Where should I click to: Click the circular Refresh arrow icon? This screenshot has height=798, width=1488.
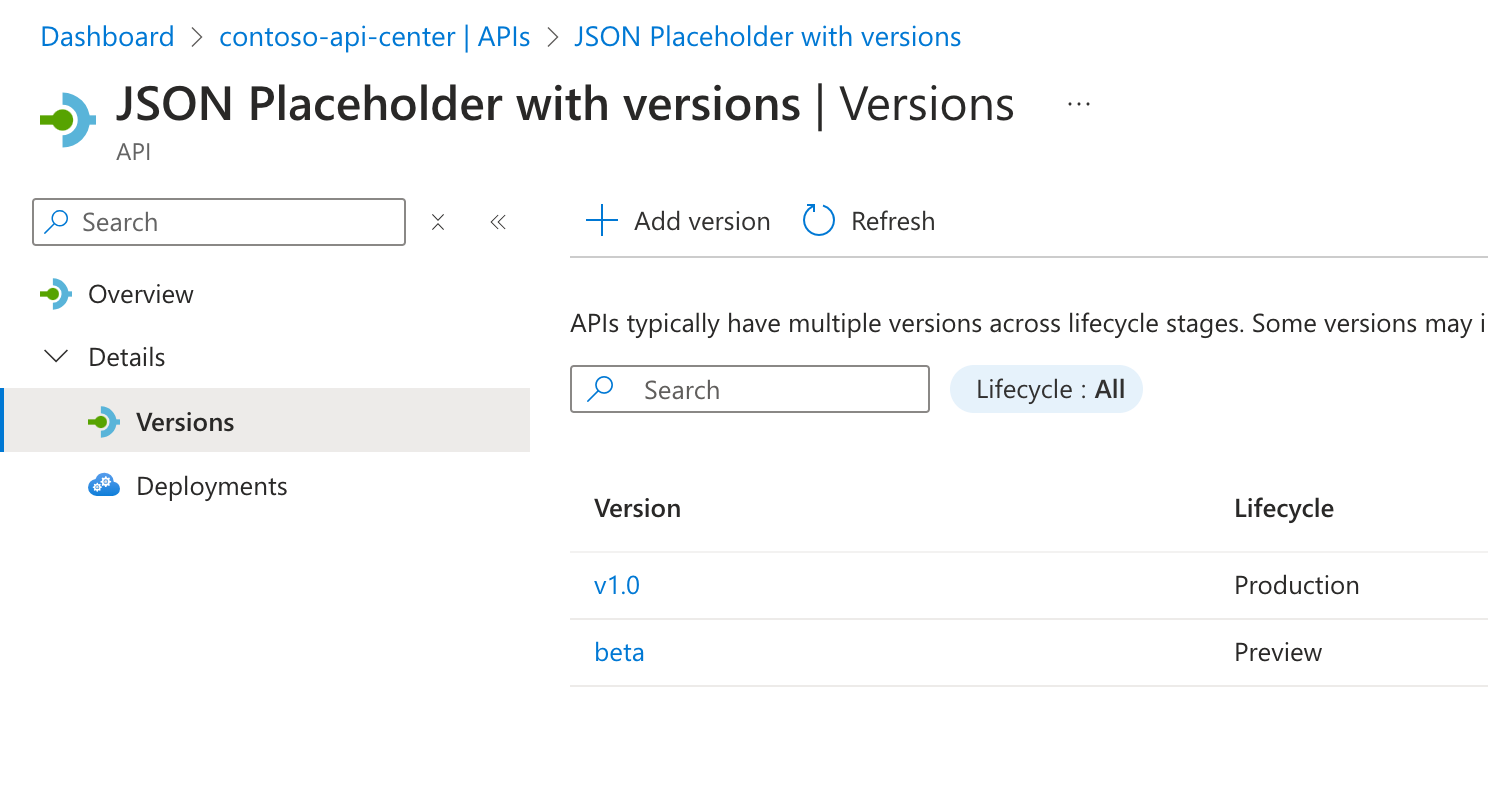coord(819,221)
